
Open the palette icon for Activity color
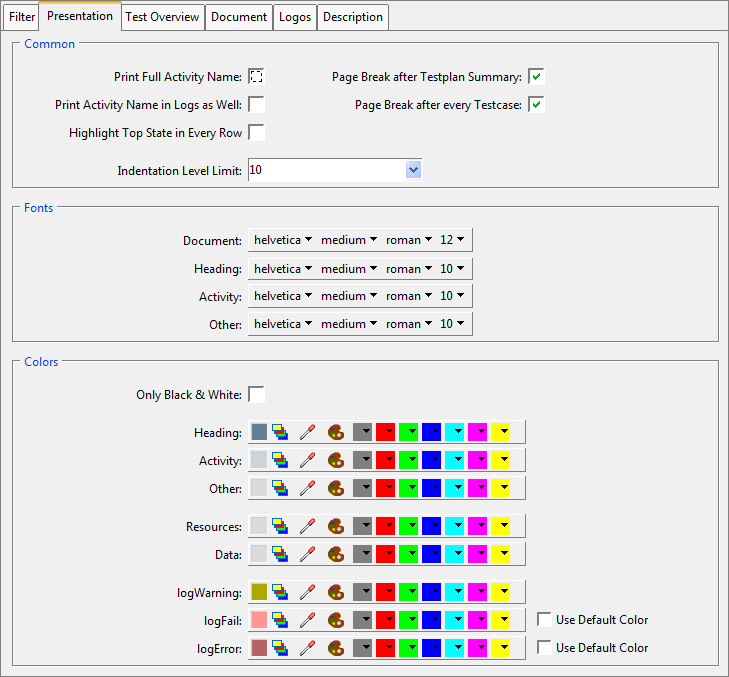pos(336,460)
